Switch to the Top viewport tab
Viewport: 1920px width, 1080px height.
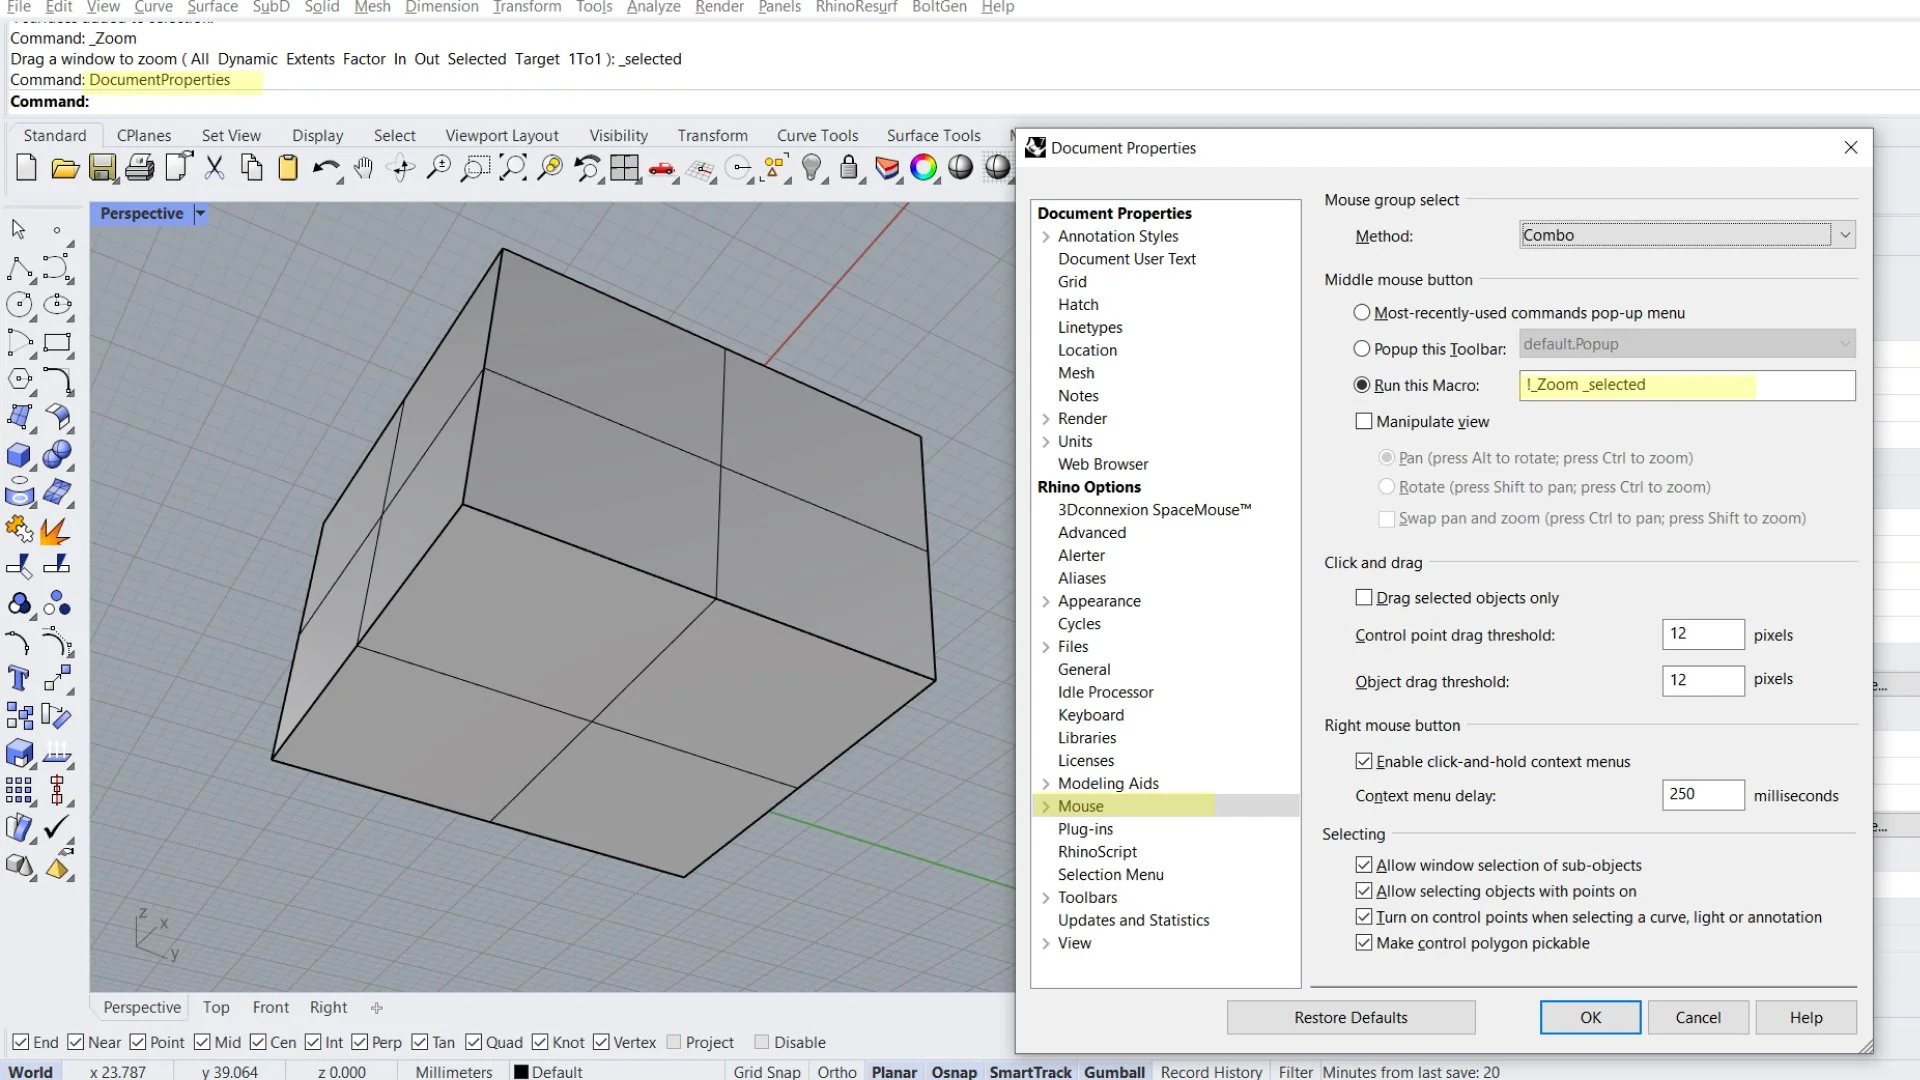tap(216, 1007)
